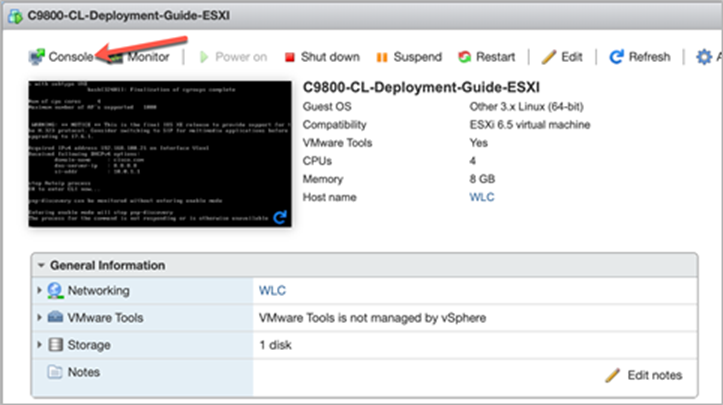Select the 'Memory' label

(323, 179)
